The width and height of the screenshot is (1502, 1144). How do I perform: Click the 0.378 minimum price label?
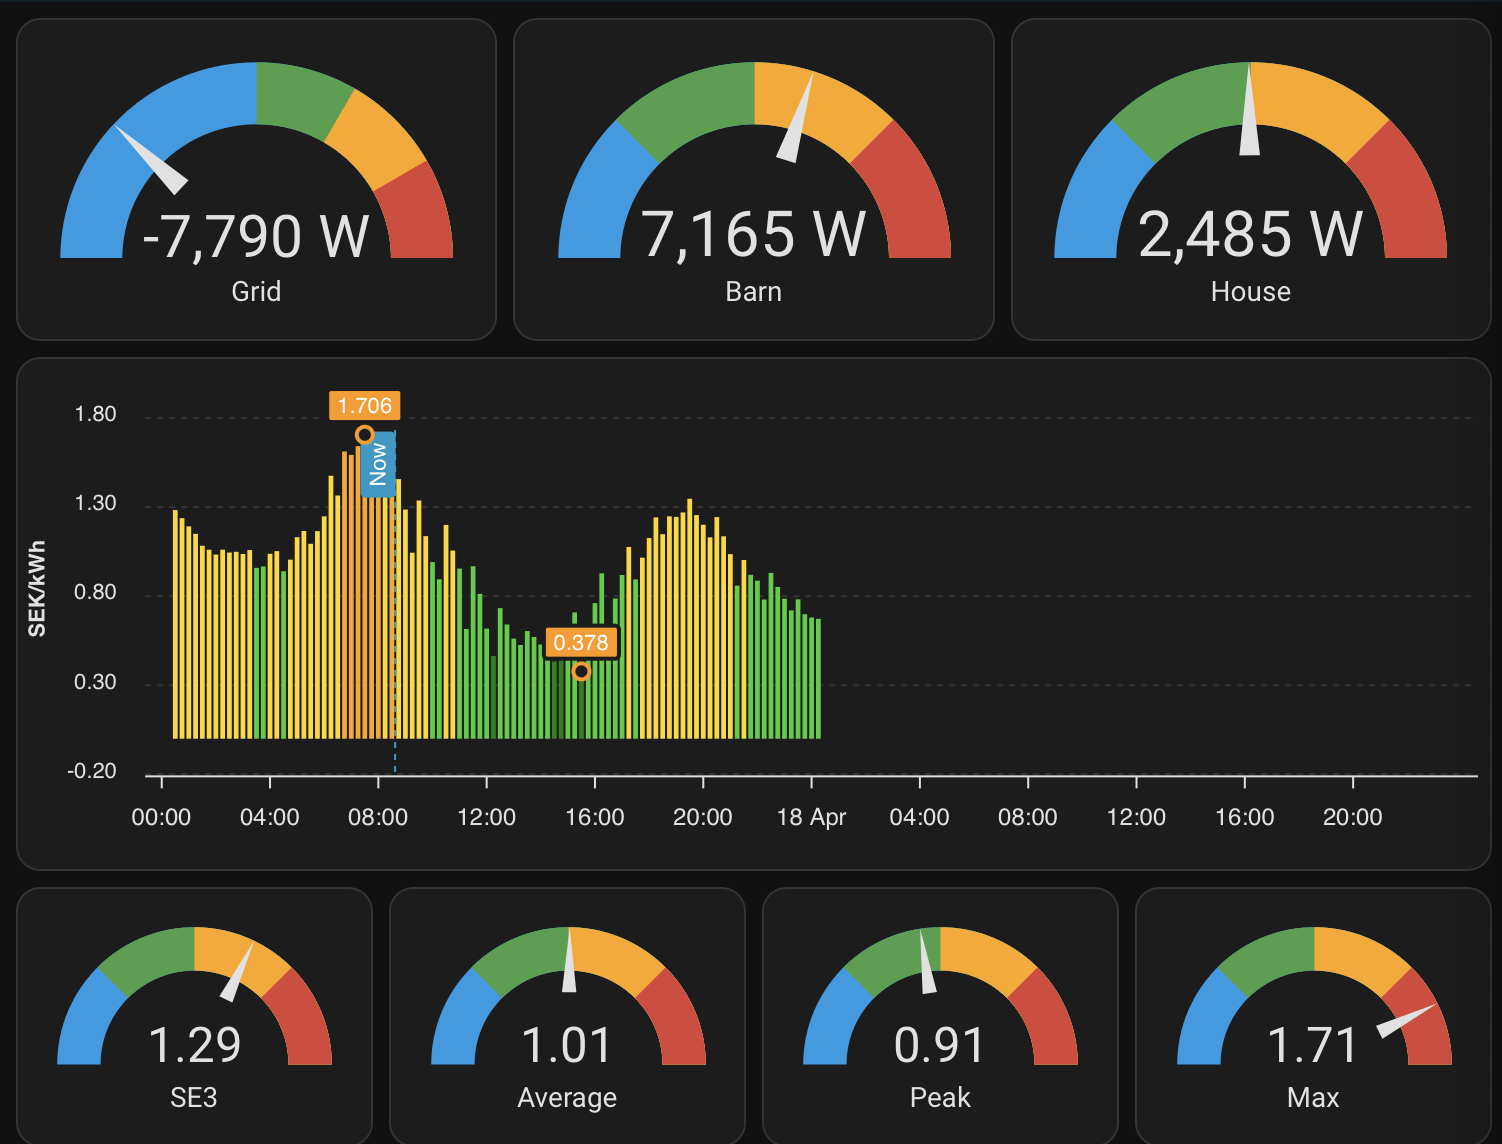(x=581, y=643)
